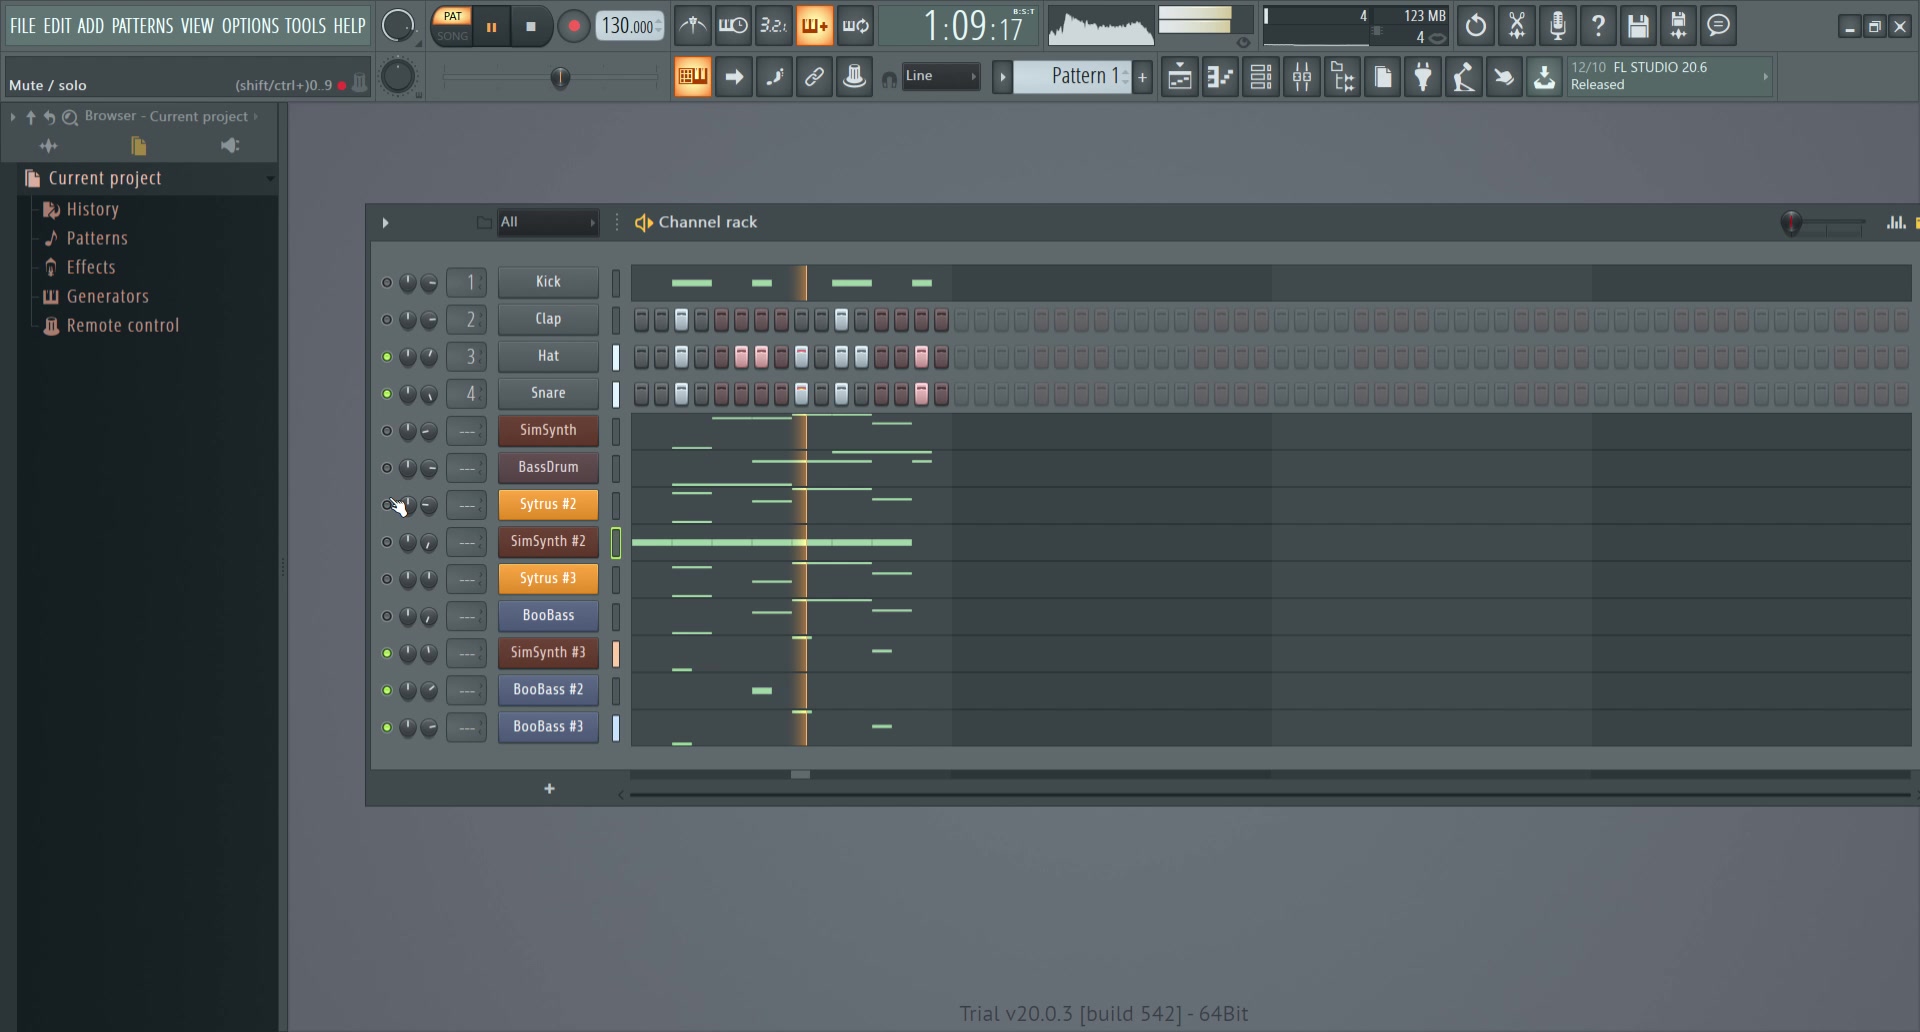Open the Piano roll view
The height and width of the screenshot is (1032, 1920).
point(1221,77)
